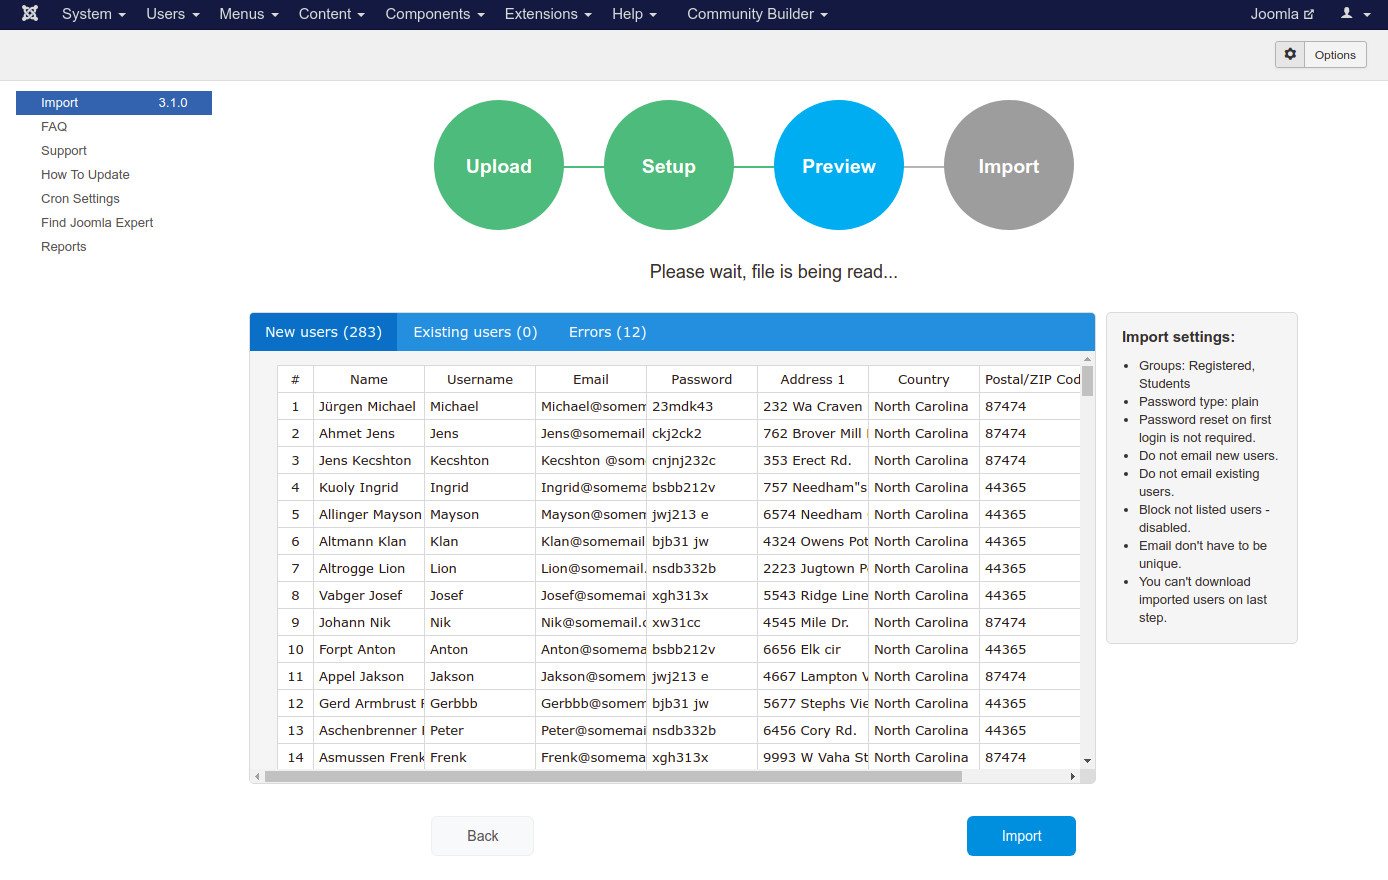Click the gray Import step circle
Image resolution: width=1388 pixels, height=880 pixels.
coord(1008,166)
